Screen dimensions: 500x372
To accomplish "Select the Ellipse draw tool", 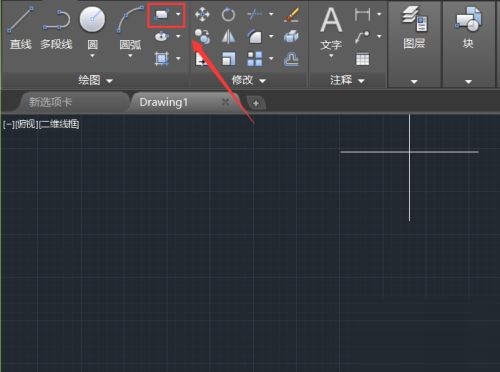I will coord(162,36).
